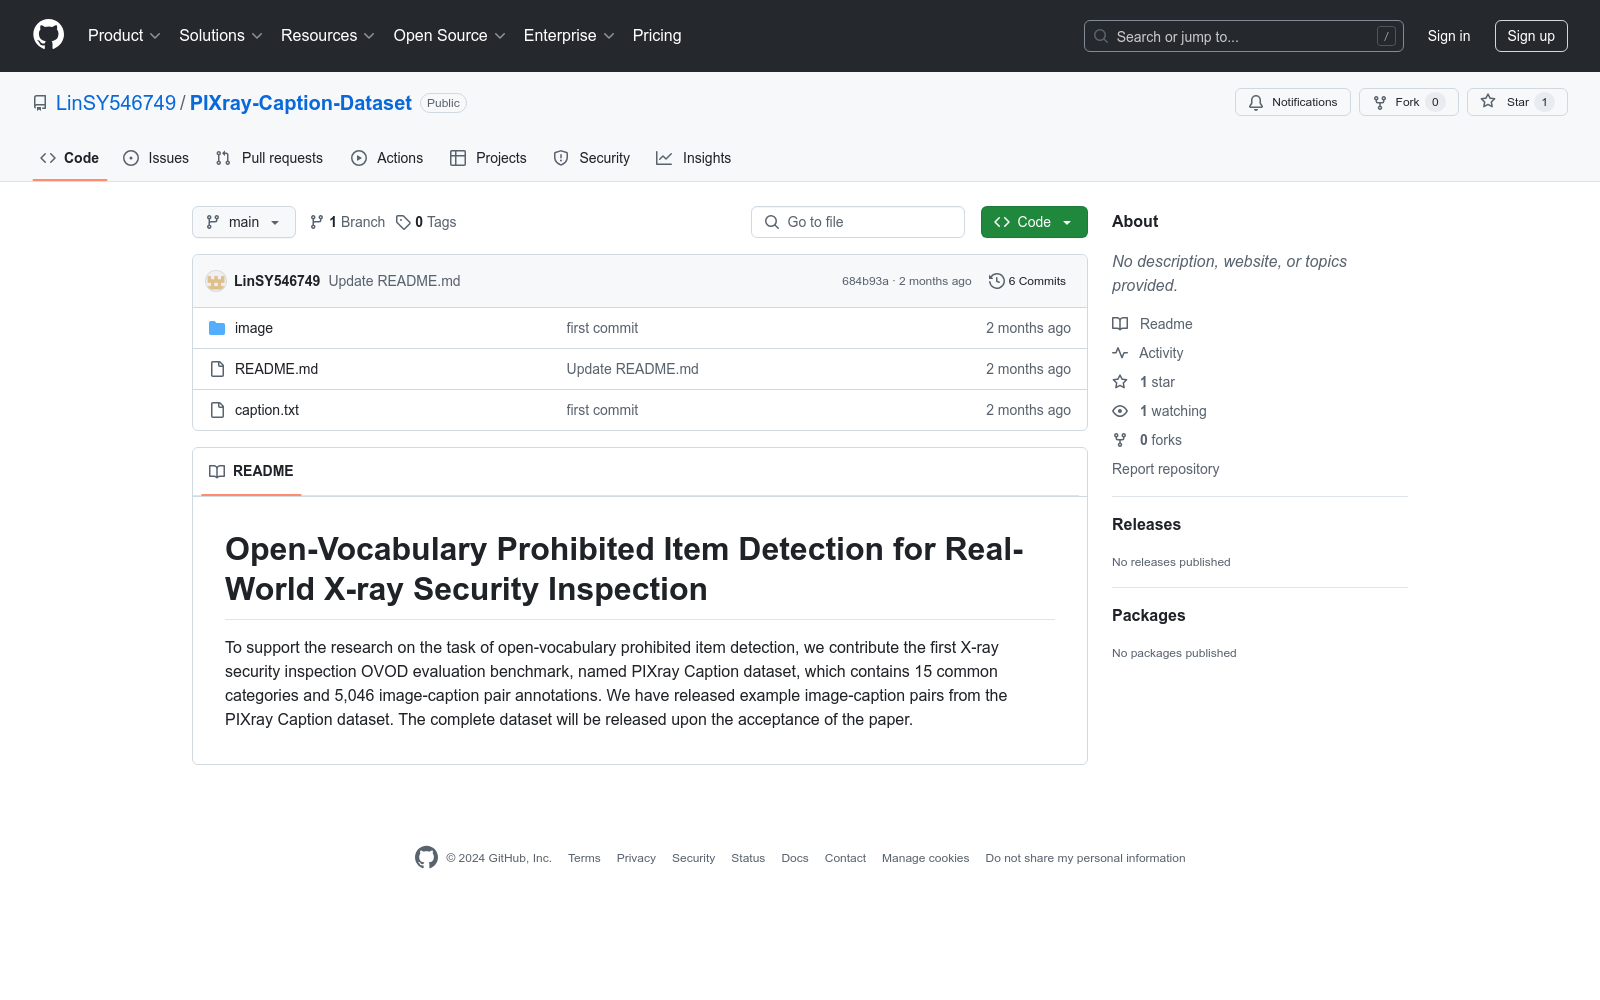Open the Actions tab
Image resolution: width=1600 pixels, height=1000 pixels.
[x=387, y=158]
